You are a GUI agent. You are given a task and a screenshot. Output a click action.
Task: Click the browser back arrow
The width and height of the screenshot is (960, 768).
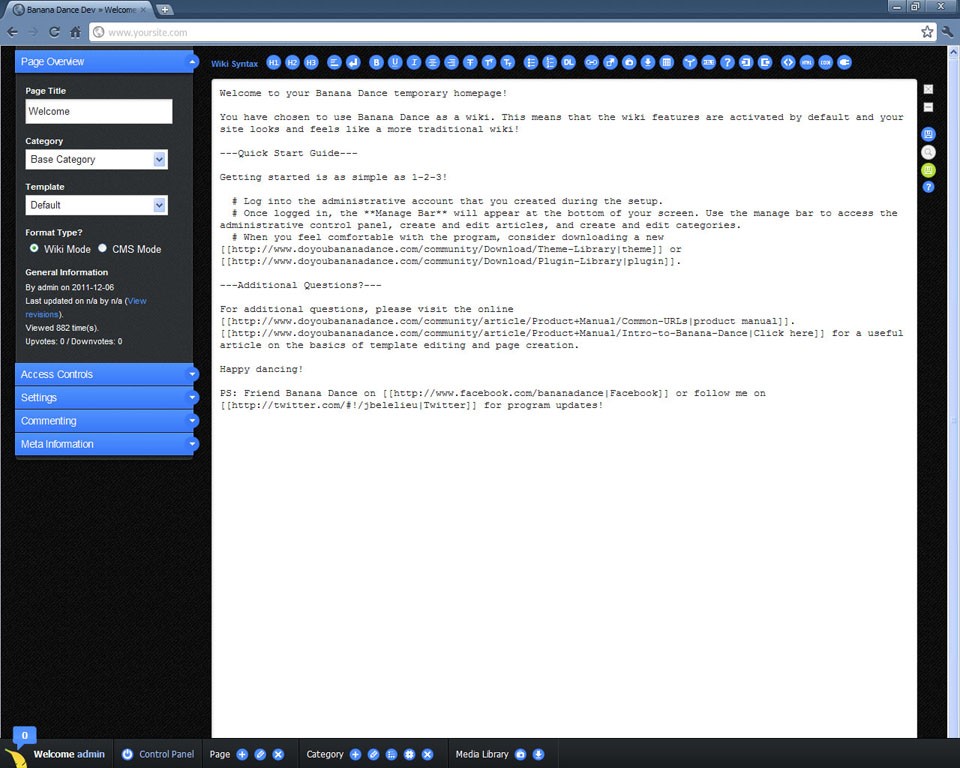(13, 32)
